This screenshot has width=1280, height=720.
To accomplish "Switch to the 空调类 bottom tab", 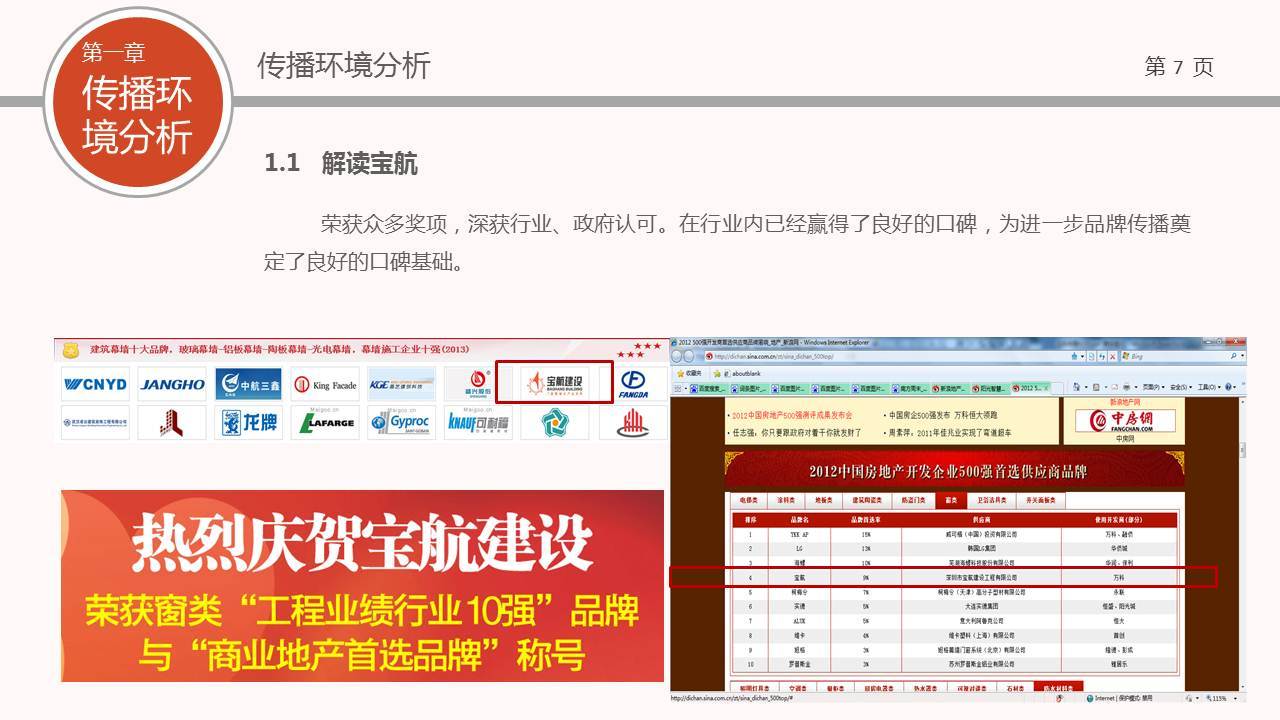I will pyautogui.click(x=797, y=688).
